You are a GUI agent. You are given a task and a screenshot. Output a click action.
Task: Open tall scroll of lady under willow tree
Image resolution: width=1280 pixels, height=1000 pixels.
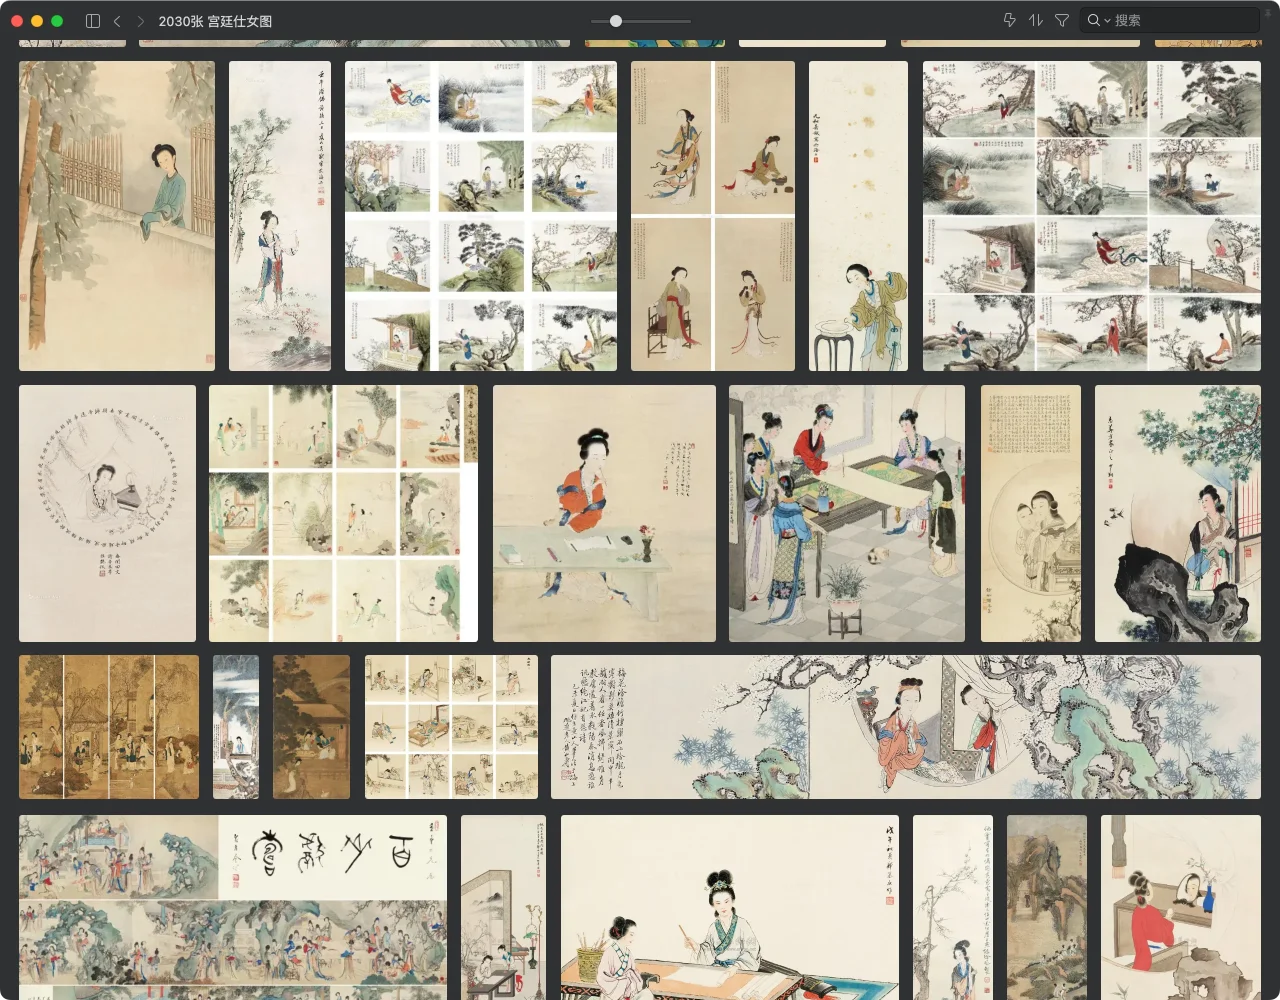tap(280, 216)
